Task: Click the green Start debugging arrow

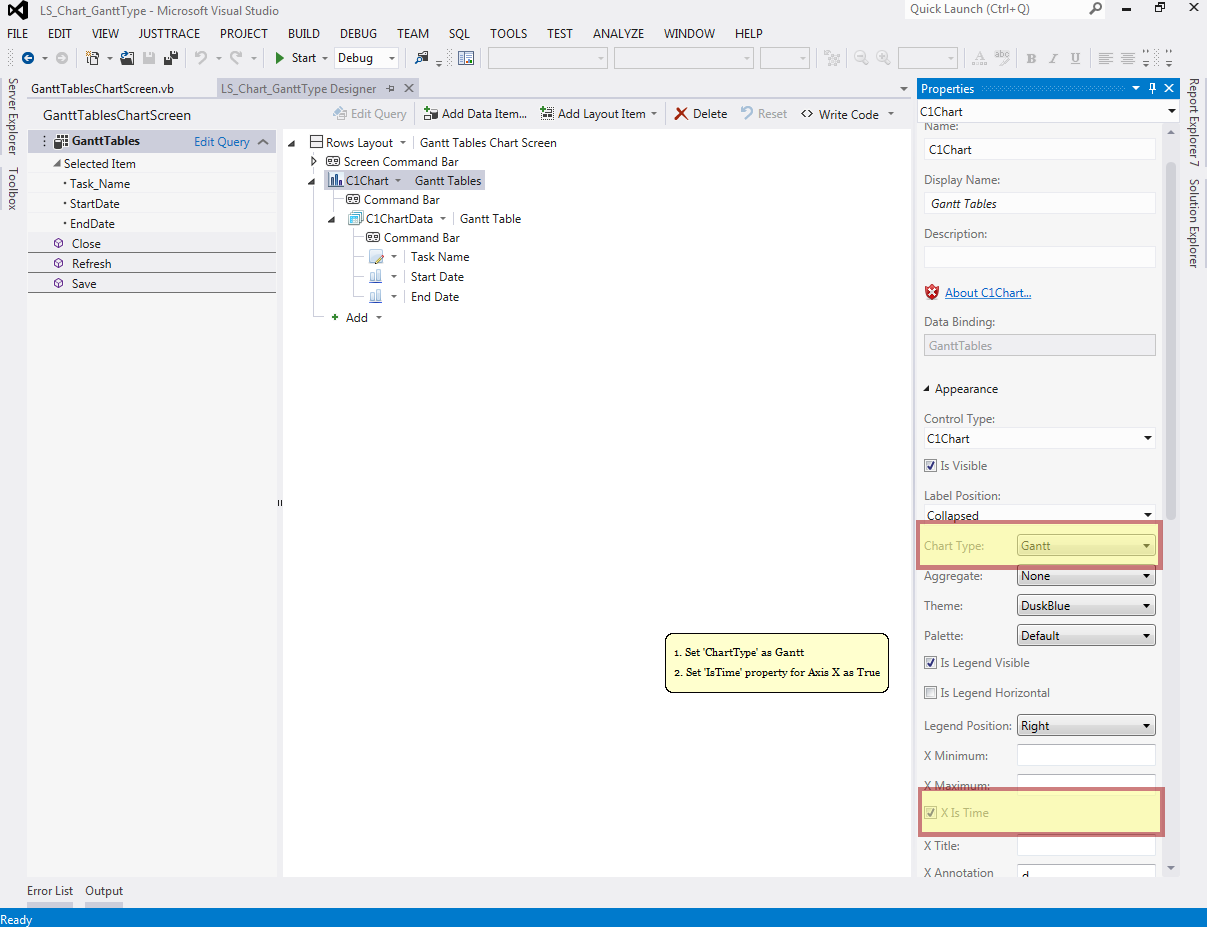Action: tap(281, 58)
